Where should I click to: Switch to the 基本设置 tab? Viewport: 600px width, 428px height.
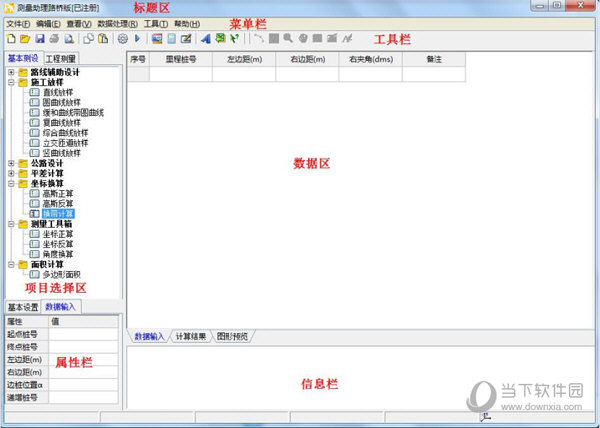23,307
